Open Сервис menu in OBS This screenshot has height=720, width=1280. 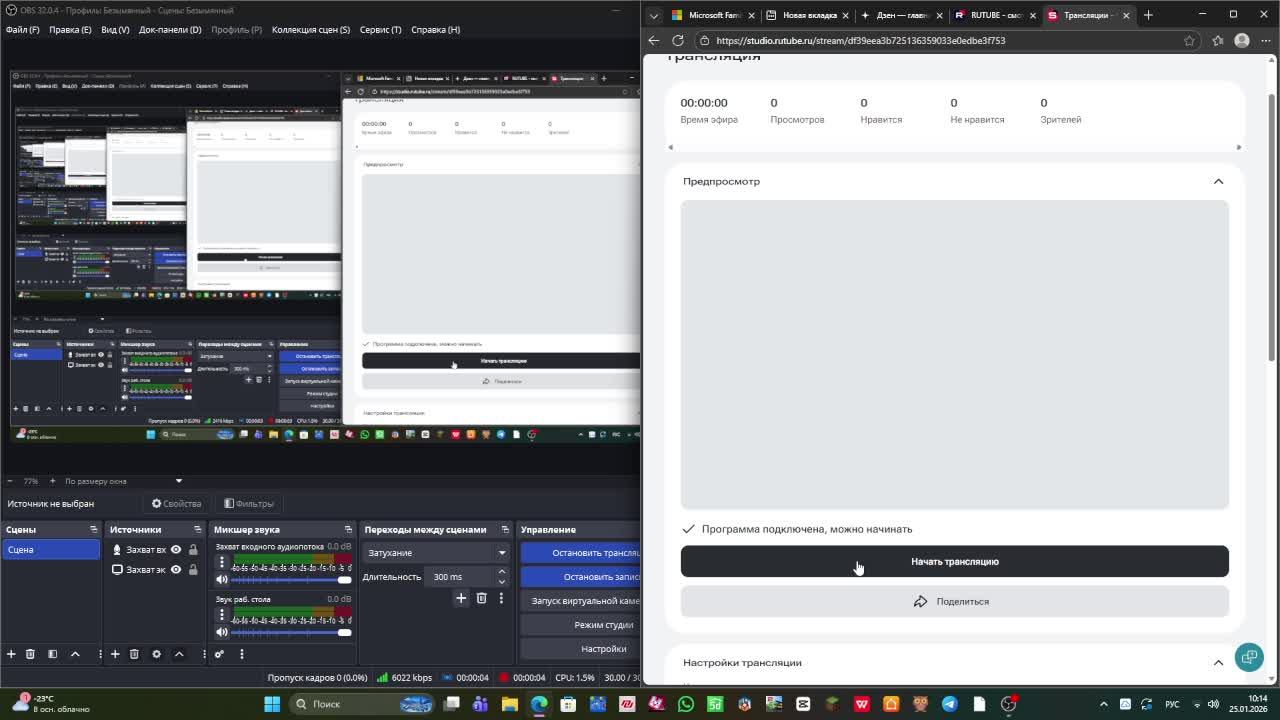pos(380,30)
